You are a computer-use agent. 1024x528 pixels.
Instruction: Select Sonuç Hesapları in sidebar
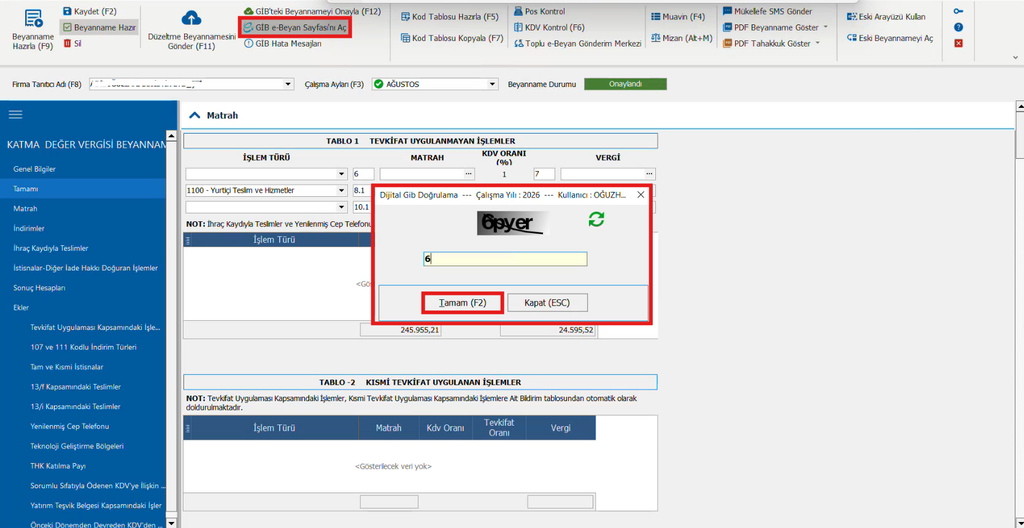pos(39,288)
